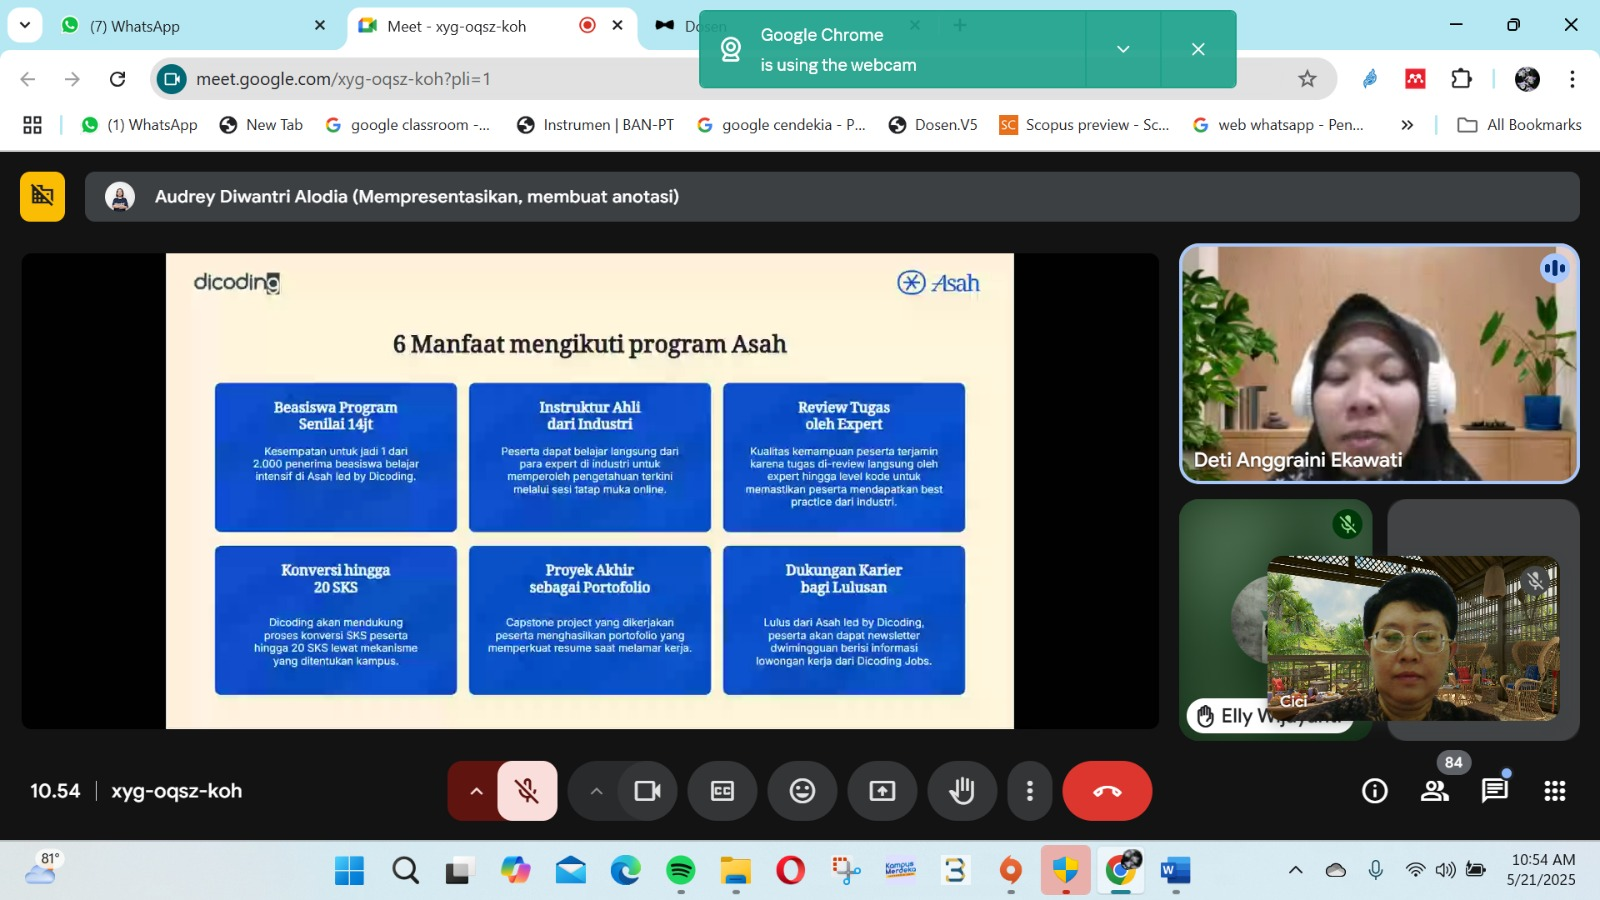1600x900 pixels.
Task: Open the Scopus preview bookmark
Action: click(x=1084, y=125)
